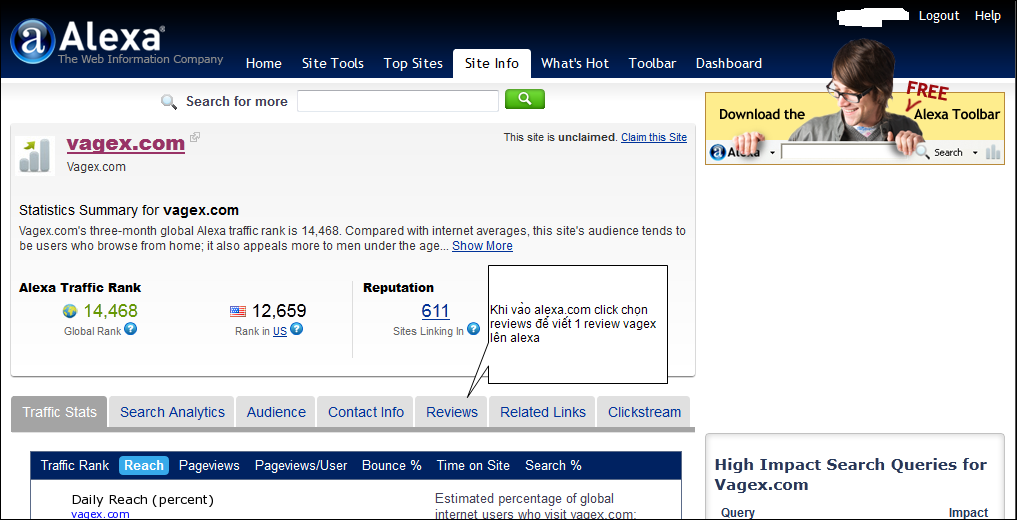Screen dimensions: 1017x520
Task: Expand summary with Show More link
Action: 482,246
